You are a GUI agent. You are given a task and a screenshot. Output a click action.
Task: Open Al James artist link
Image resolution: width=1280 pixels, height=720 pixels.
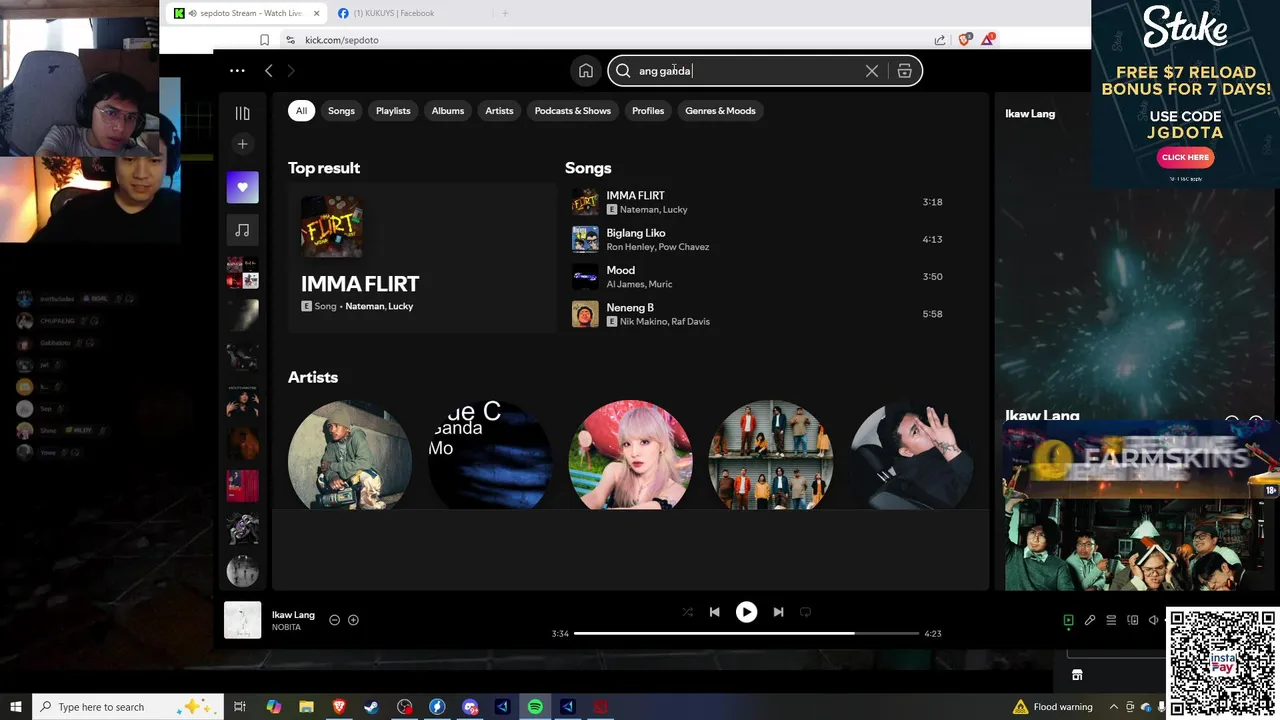[625, 284]
